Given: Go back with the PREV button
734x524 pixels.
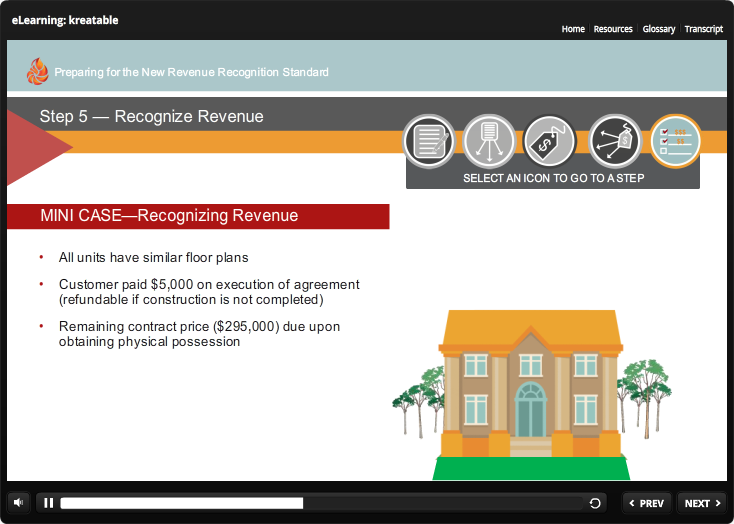Looking at the screenshot, I should pyautogui.click(x=647, y=503).
